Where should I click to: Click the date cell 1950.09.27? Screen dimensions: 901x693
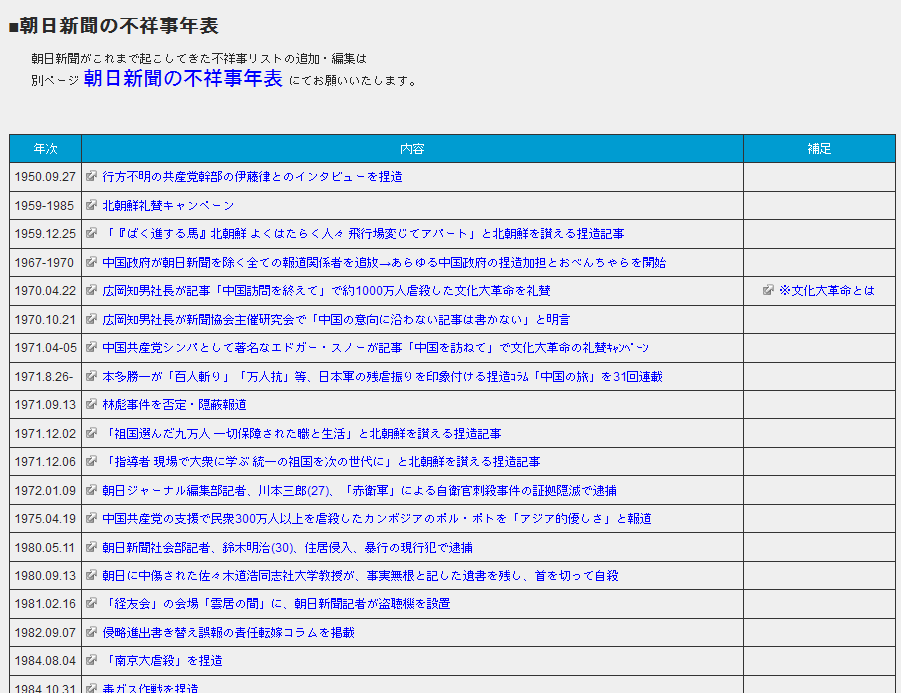click(45, 177)
